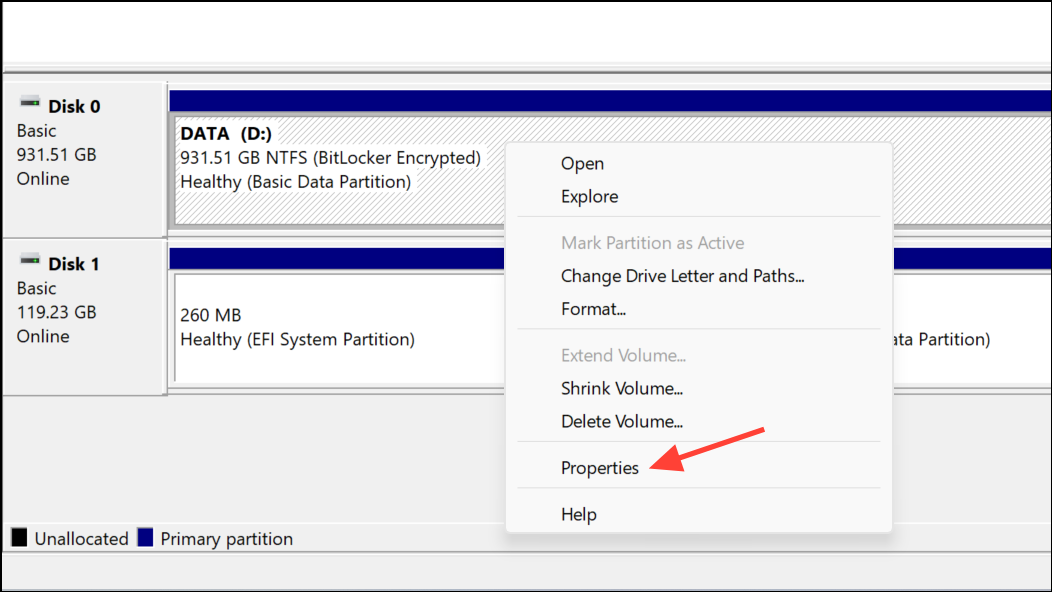Image resolution: width=1052 pixels, height=592 pixels.
Task: Click the black Unallocated legend swatch
Action: click(x=19, y=538)
